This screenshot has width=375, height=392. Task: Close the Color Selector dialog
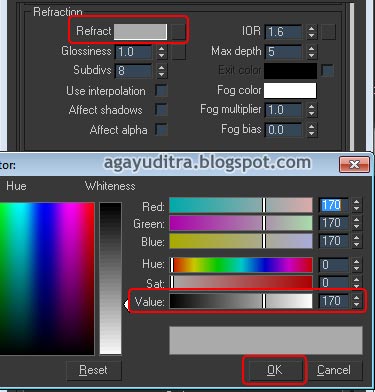click(354, 164)
